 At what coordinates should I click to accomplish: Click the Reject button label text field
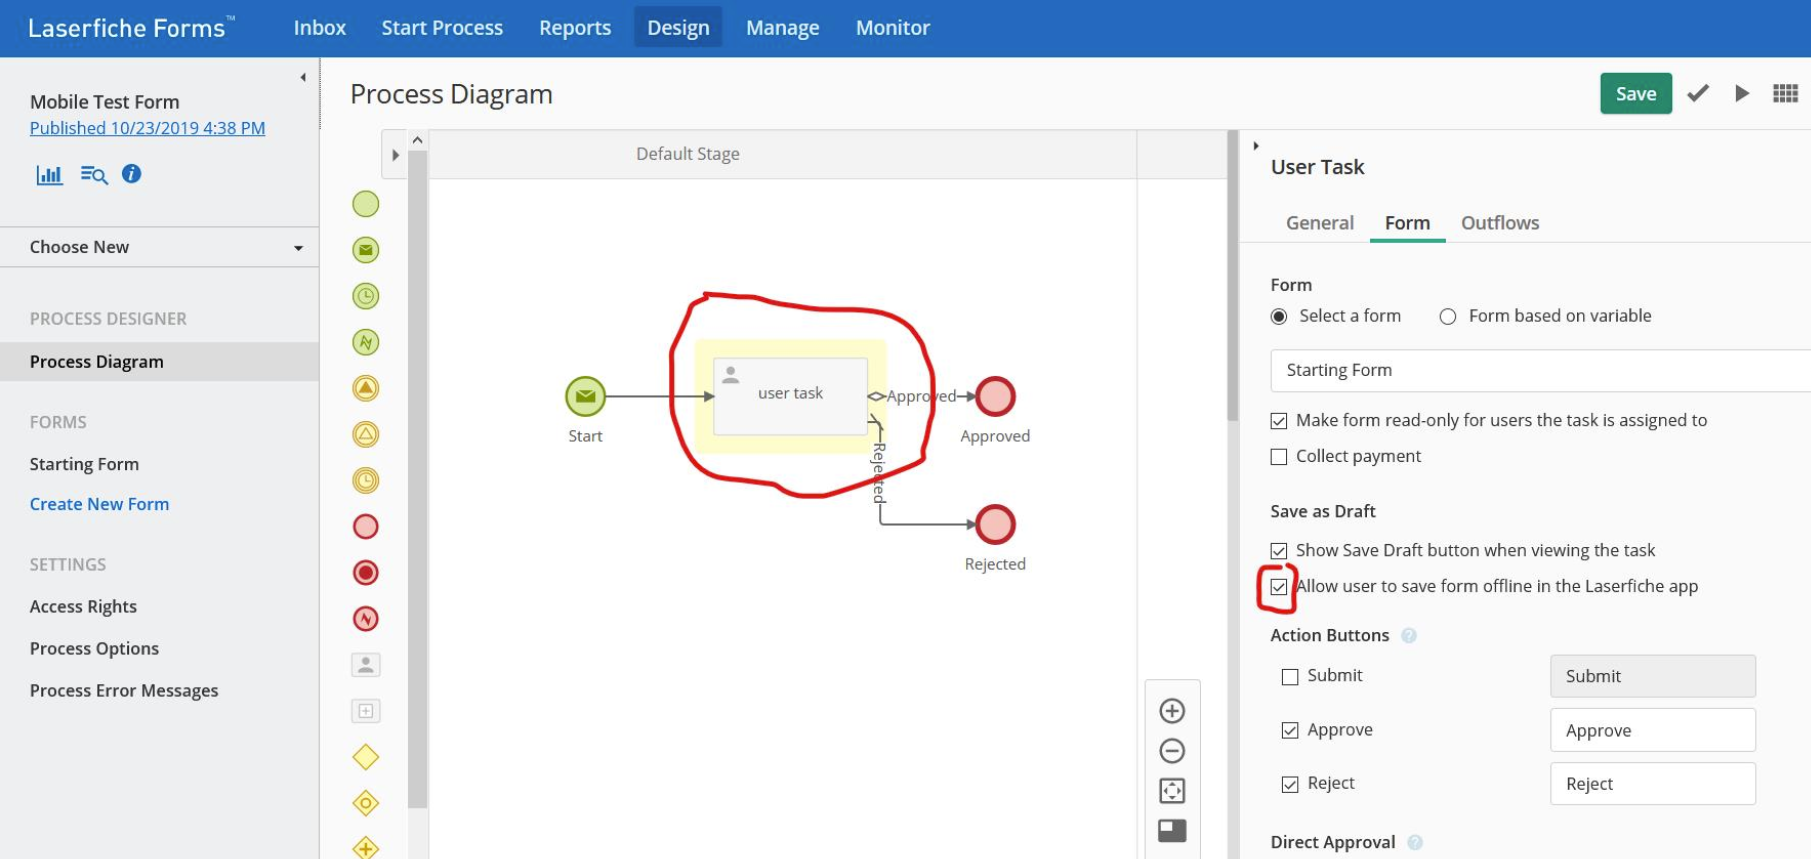coord(1652,784)
